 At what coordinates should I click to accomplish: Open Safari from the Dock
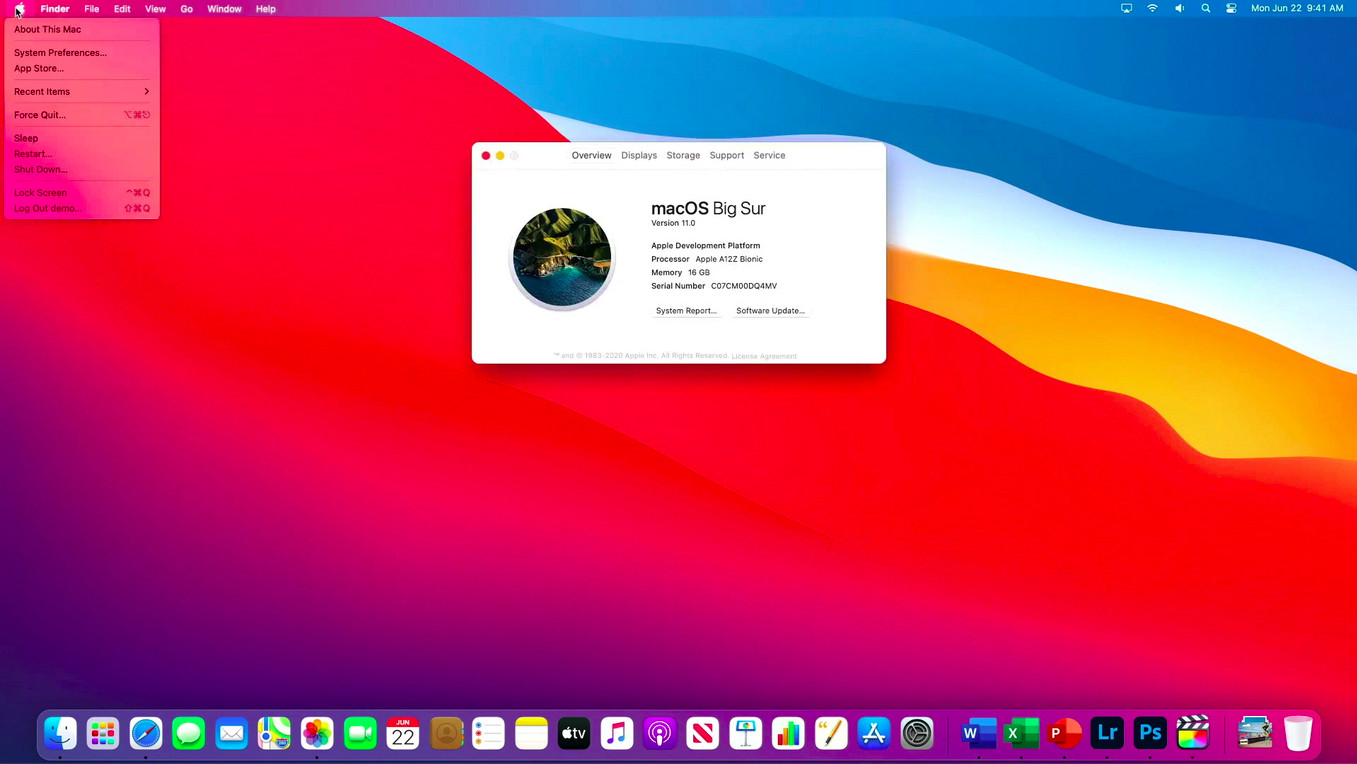click(x=145, y=733)
